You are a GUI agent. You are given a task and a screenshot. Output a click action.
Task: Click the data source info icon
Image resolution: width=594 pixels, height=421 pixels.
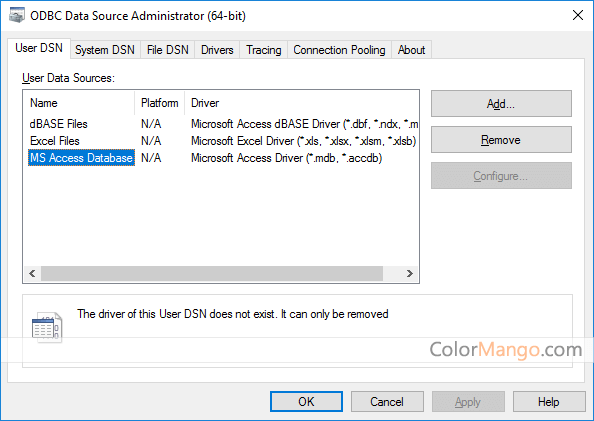pos(47,327)
